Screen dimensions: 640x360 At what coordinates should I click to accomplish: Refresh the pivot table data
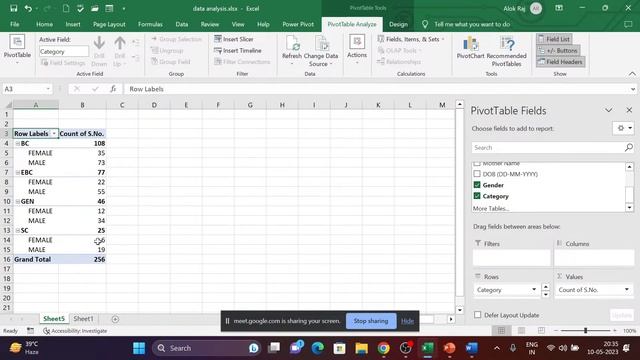coord(292,51)
